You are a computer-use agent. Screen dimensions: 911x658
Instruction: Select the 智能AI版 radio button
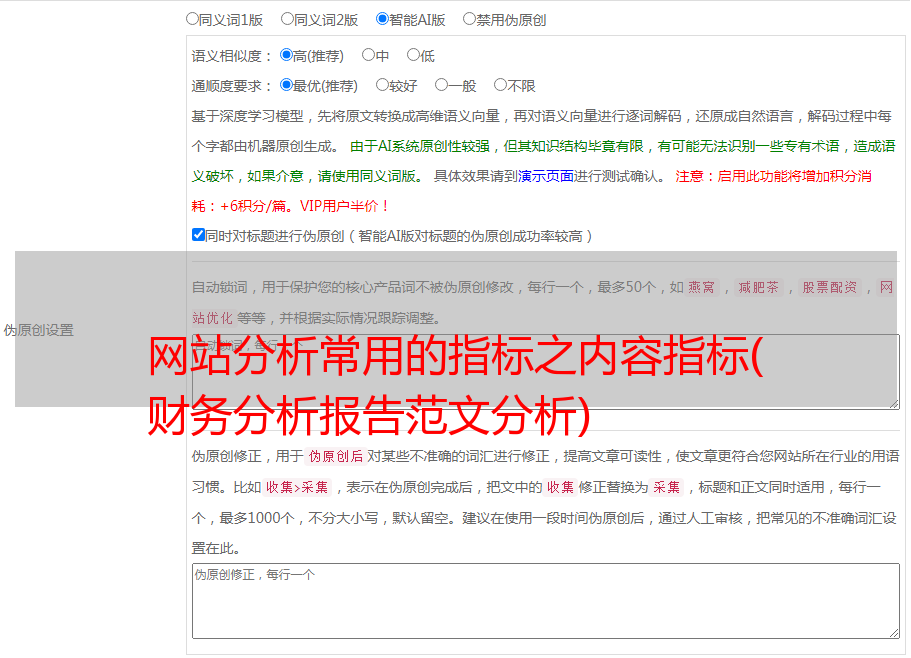click(x=382, y=19)
